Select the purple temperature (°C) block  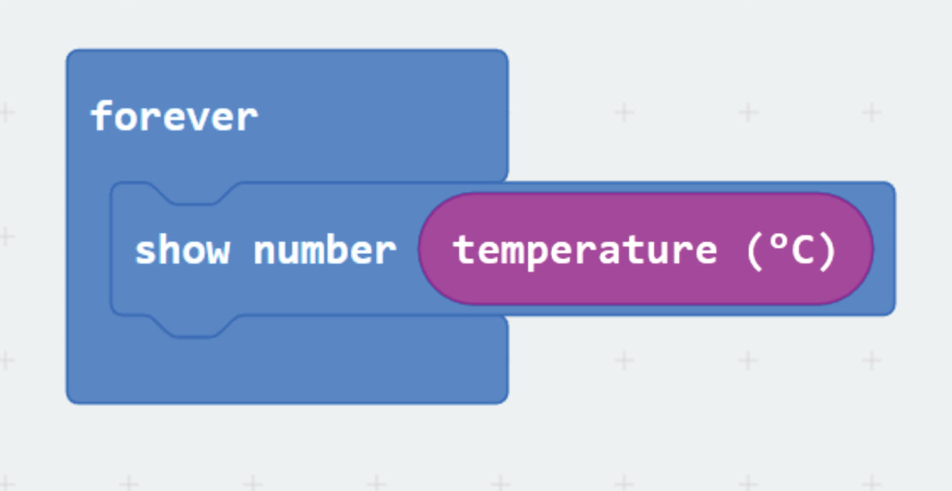coord(645,249)
